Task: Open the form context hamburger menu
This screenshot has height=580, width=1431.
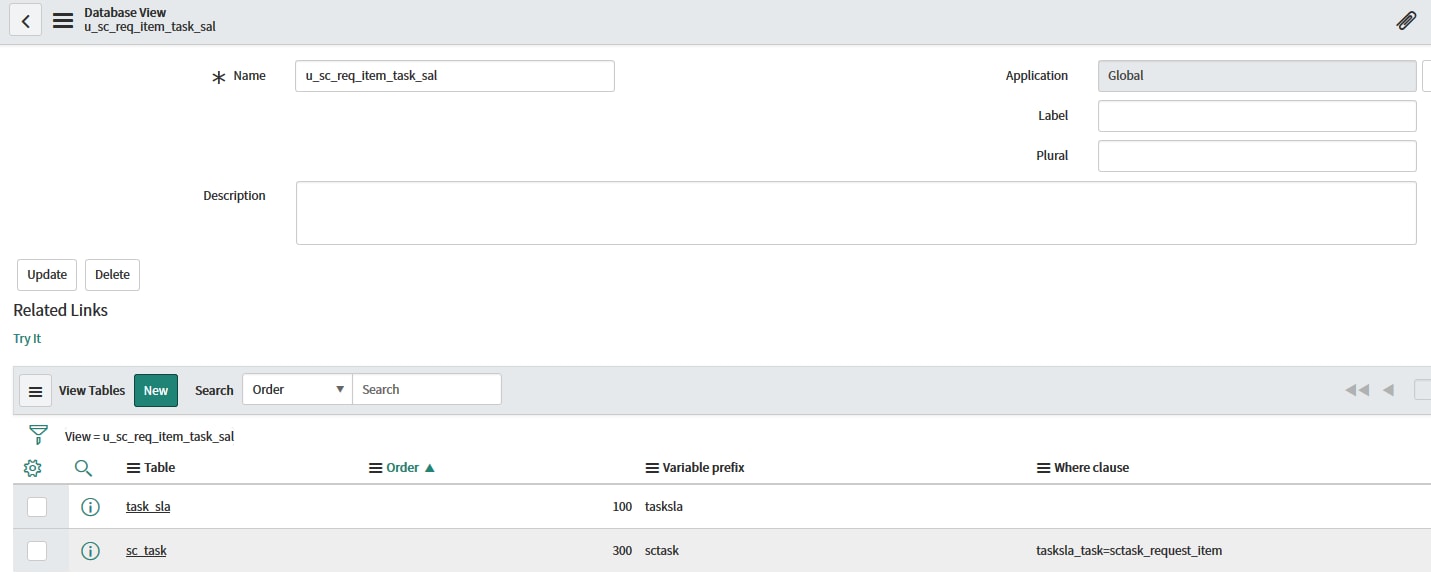Action: coord(62,20)
